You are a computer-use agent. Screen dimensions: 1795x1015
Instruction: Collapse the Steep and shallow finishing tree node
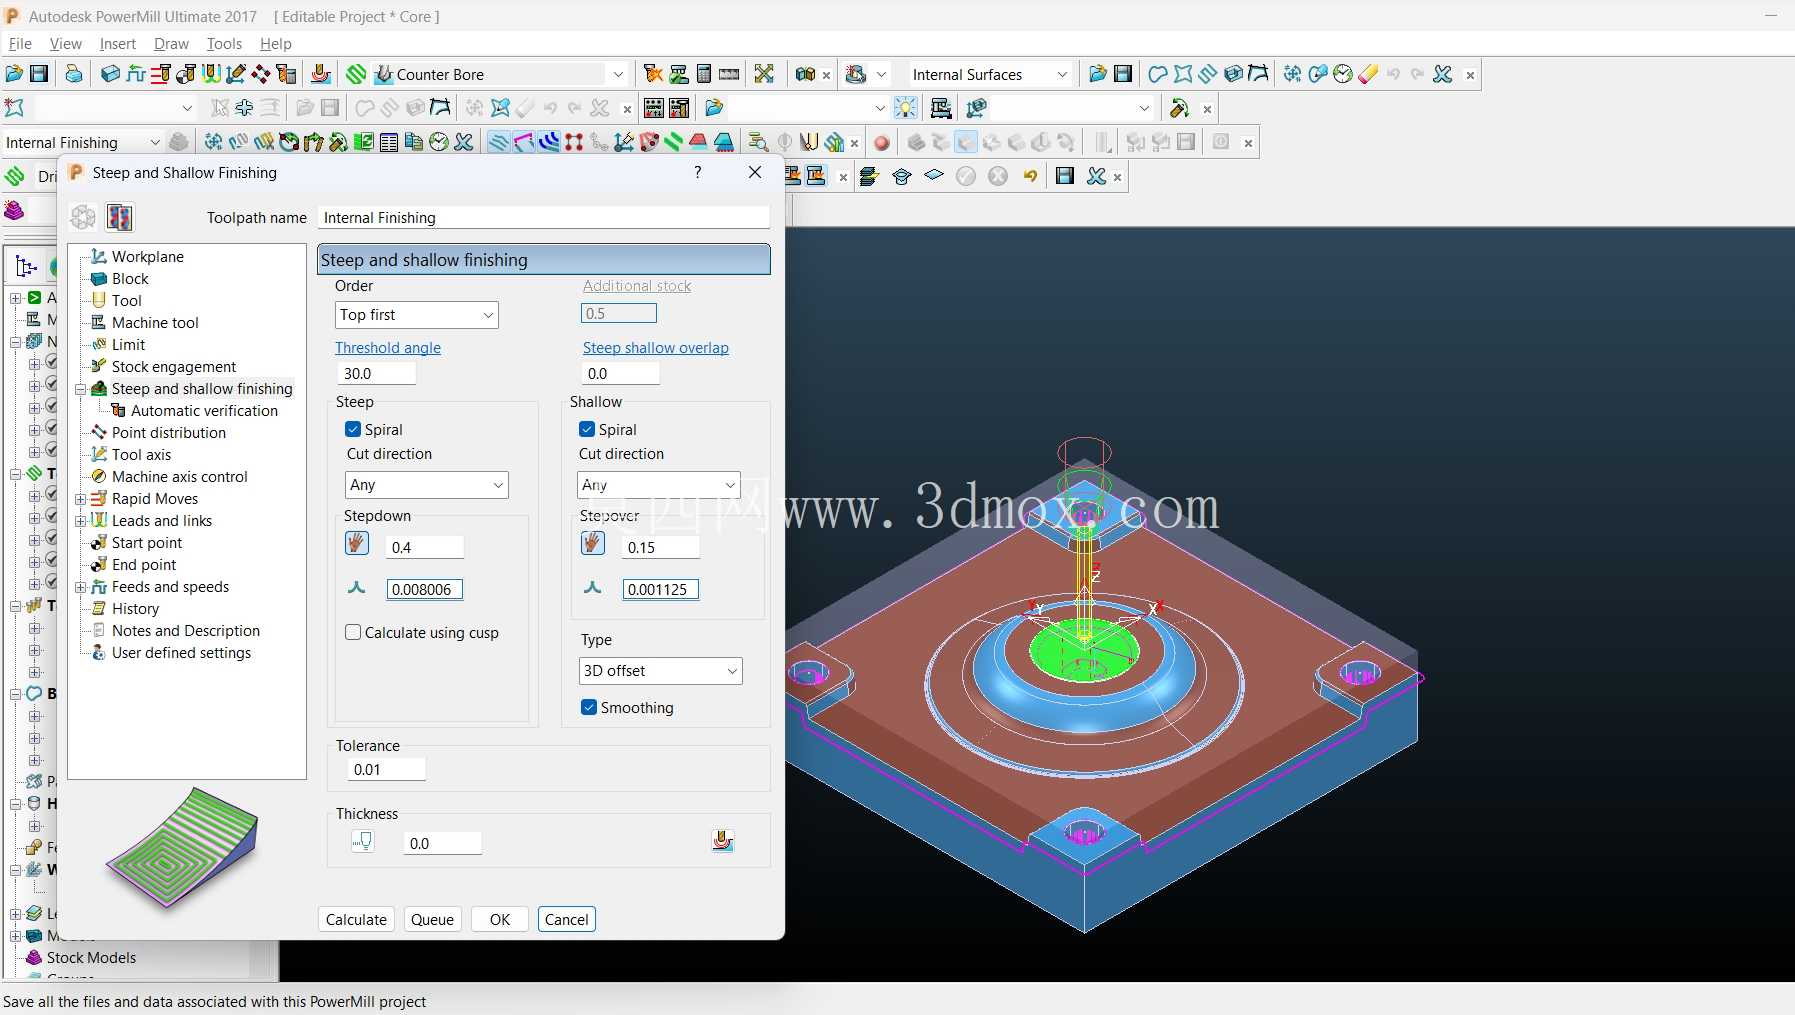tap(80, 389)
